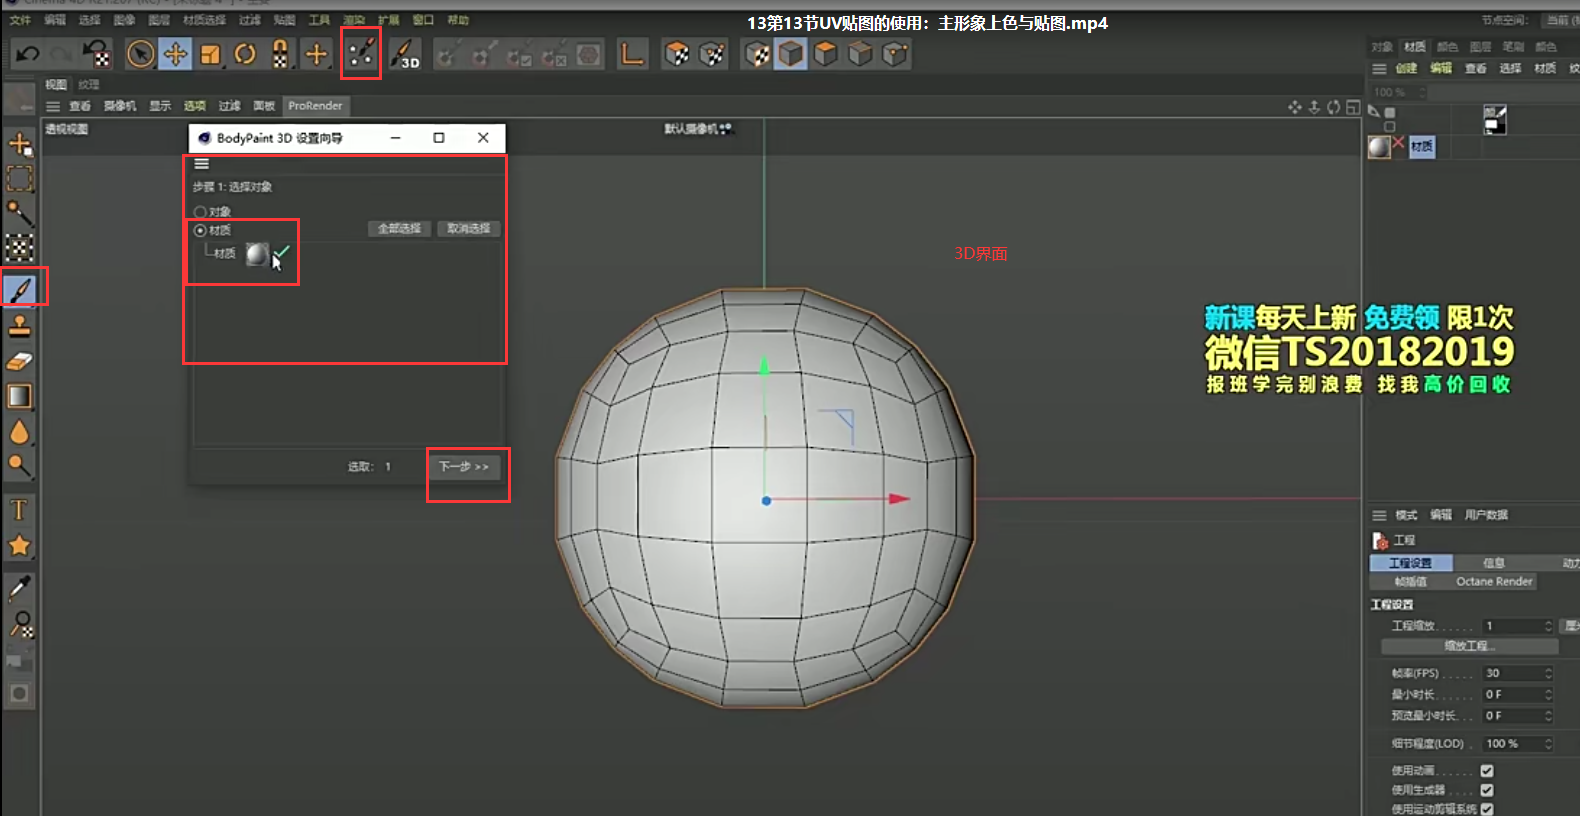Open the viewport hamburger menu beside 查看
The height and width of the screenshot is (816, 1580).
coord(53,106)
